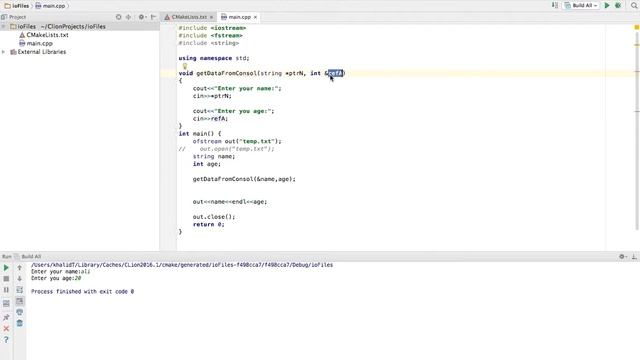Click the dump threads icon in Run panel
This screenshot has width=640, height=360.
pos(6,304)
